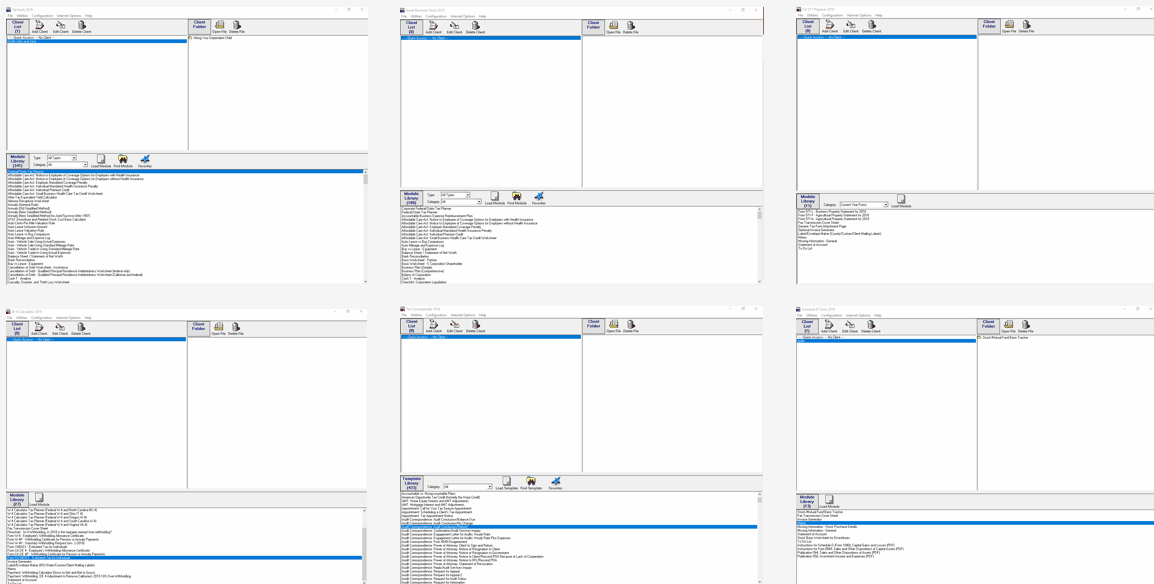The width and height of the screenshot is (1154, 584).
Task: Open Favorites in Tax Corresponder window
Action: [555, 483]
